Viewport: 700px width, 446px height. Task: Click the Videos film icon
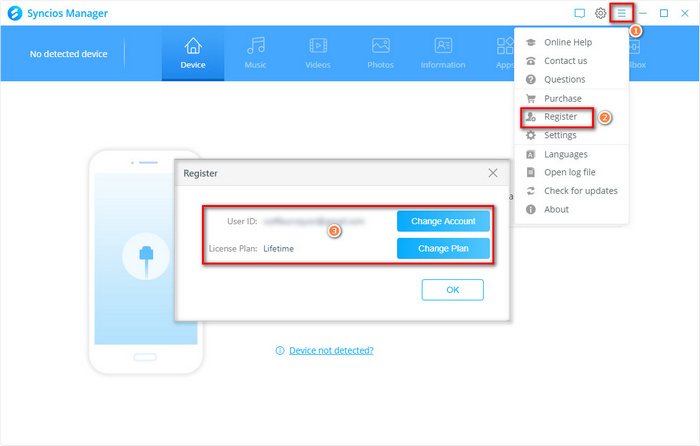(x=318, y=46)
